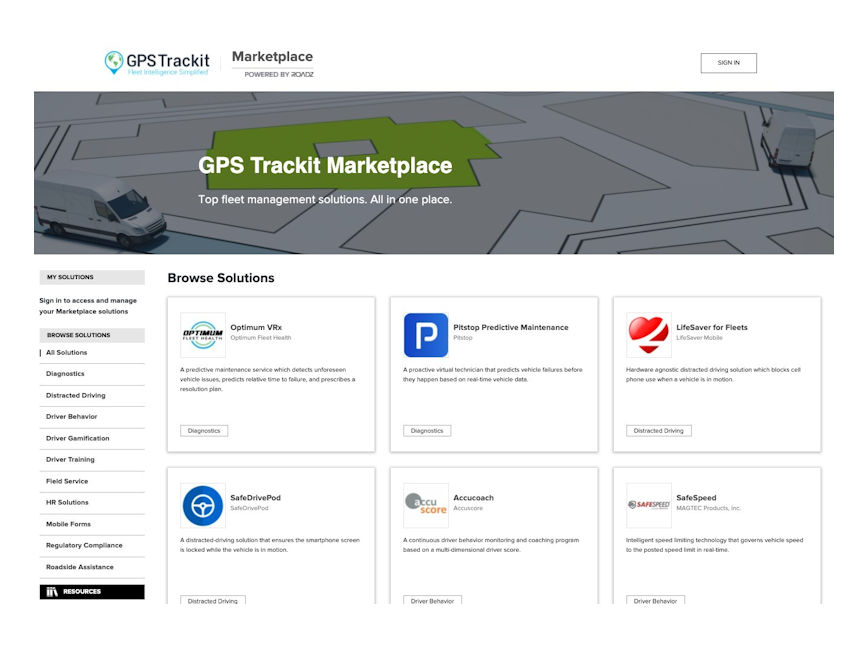Screen dimensions: 861x645
Task: Click the Accuscore logo
Action: [426, 506]
